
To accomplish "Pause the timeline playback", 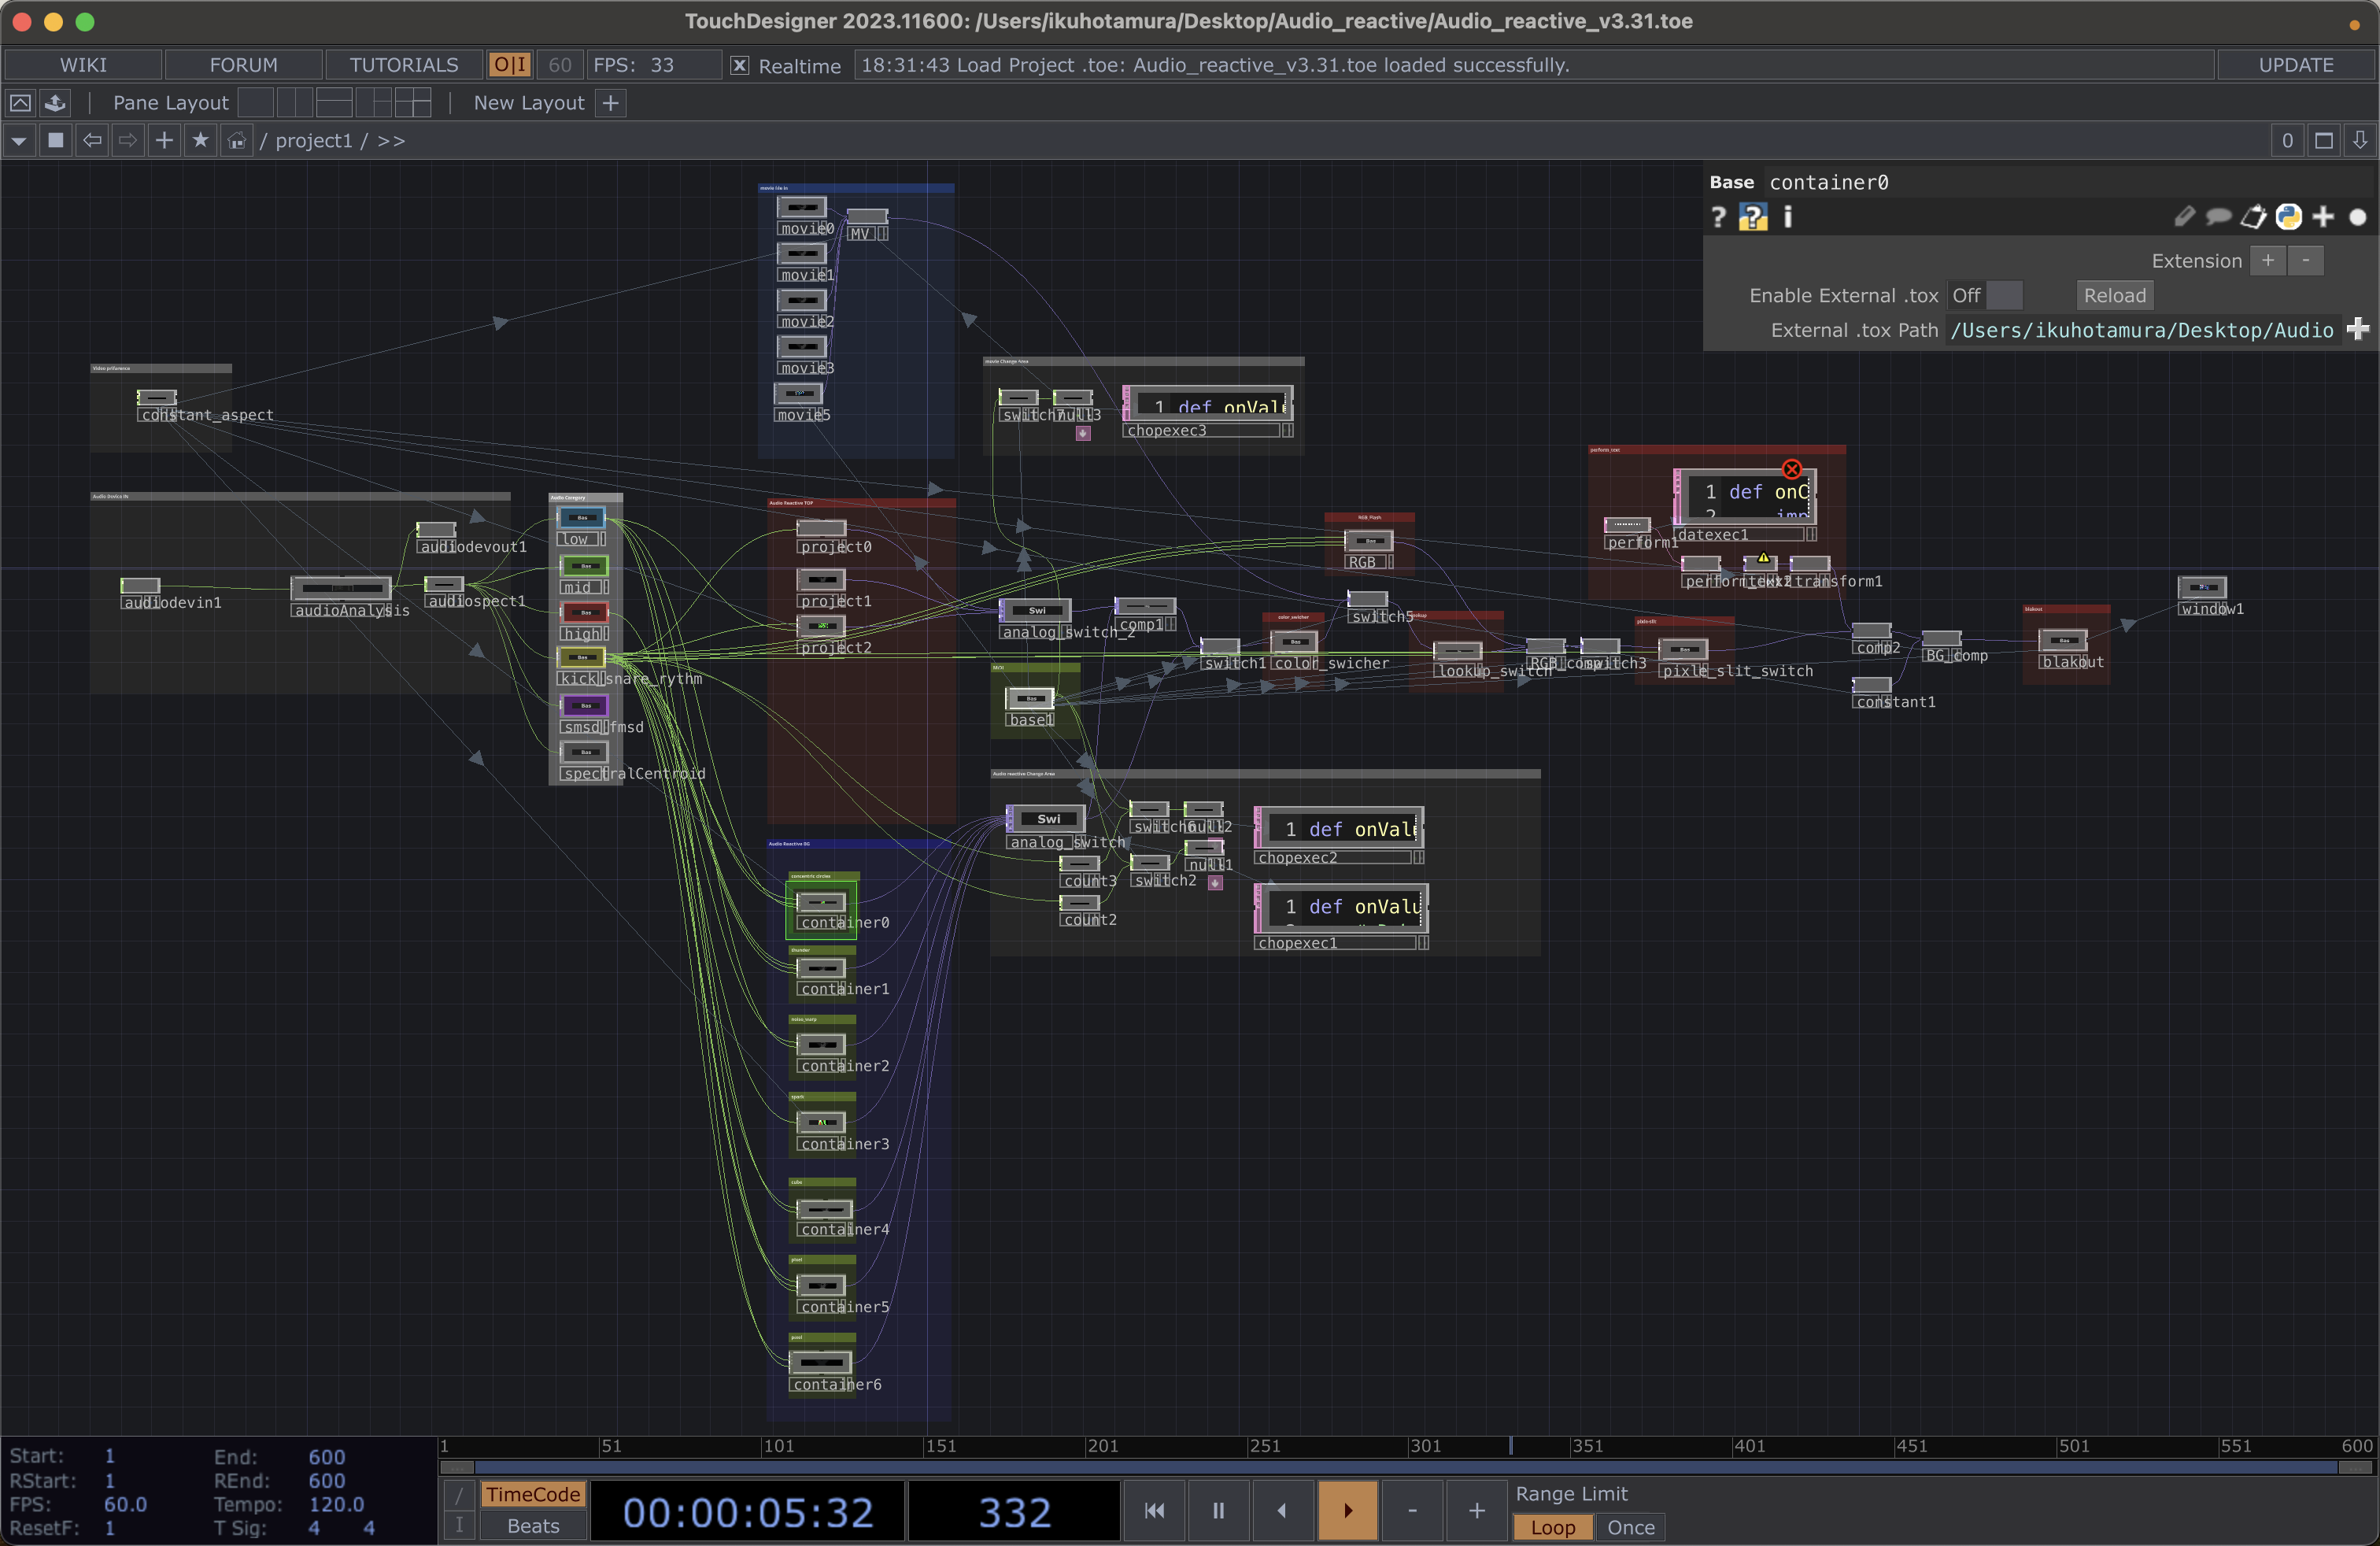I will 1218,1510.
